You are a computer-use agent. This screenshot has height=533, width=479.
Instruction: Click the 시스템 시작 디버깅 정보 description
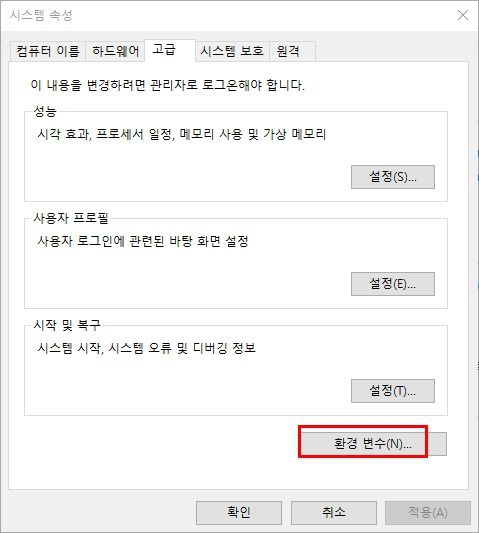147,348
